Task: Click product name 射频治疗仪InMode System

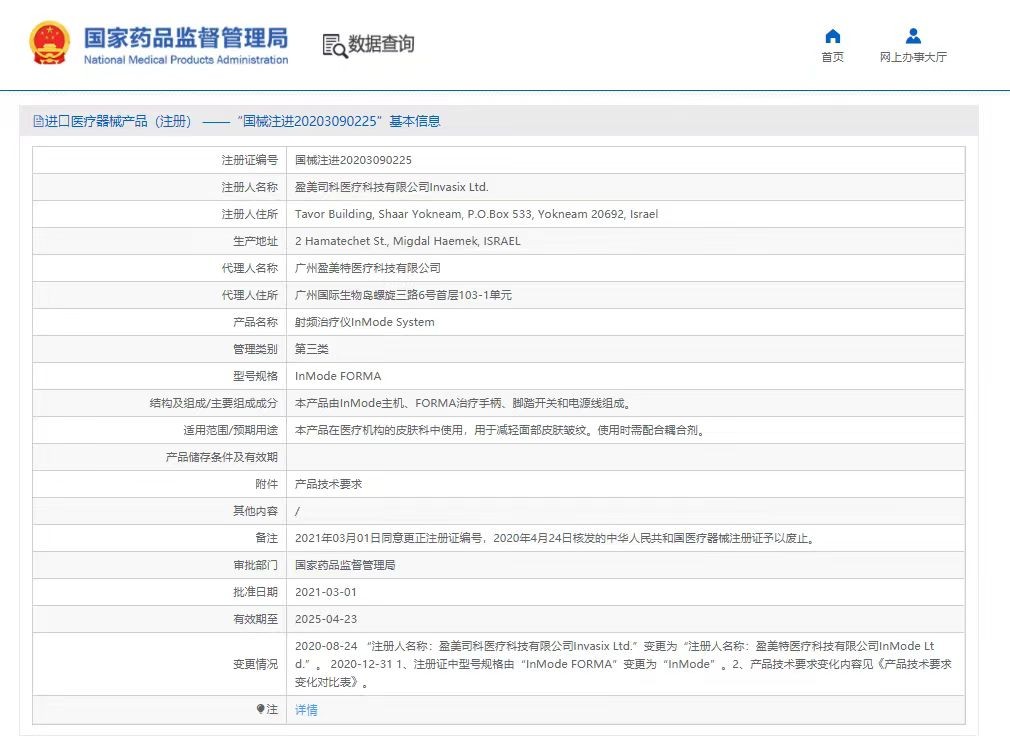Action: coord(365,323)
